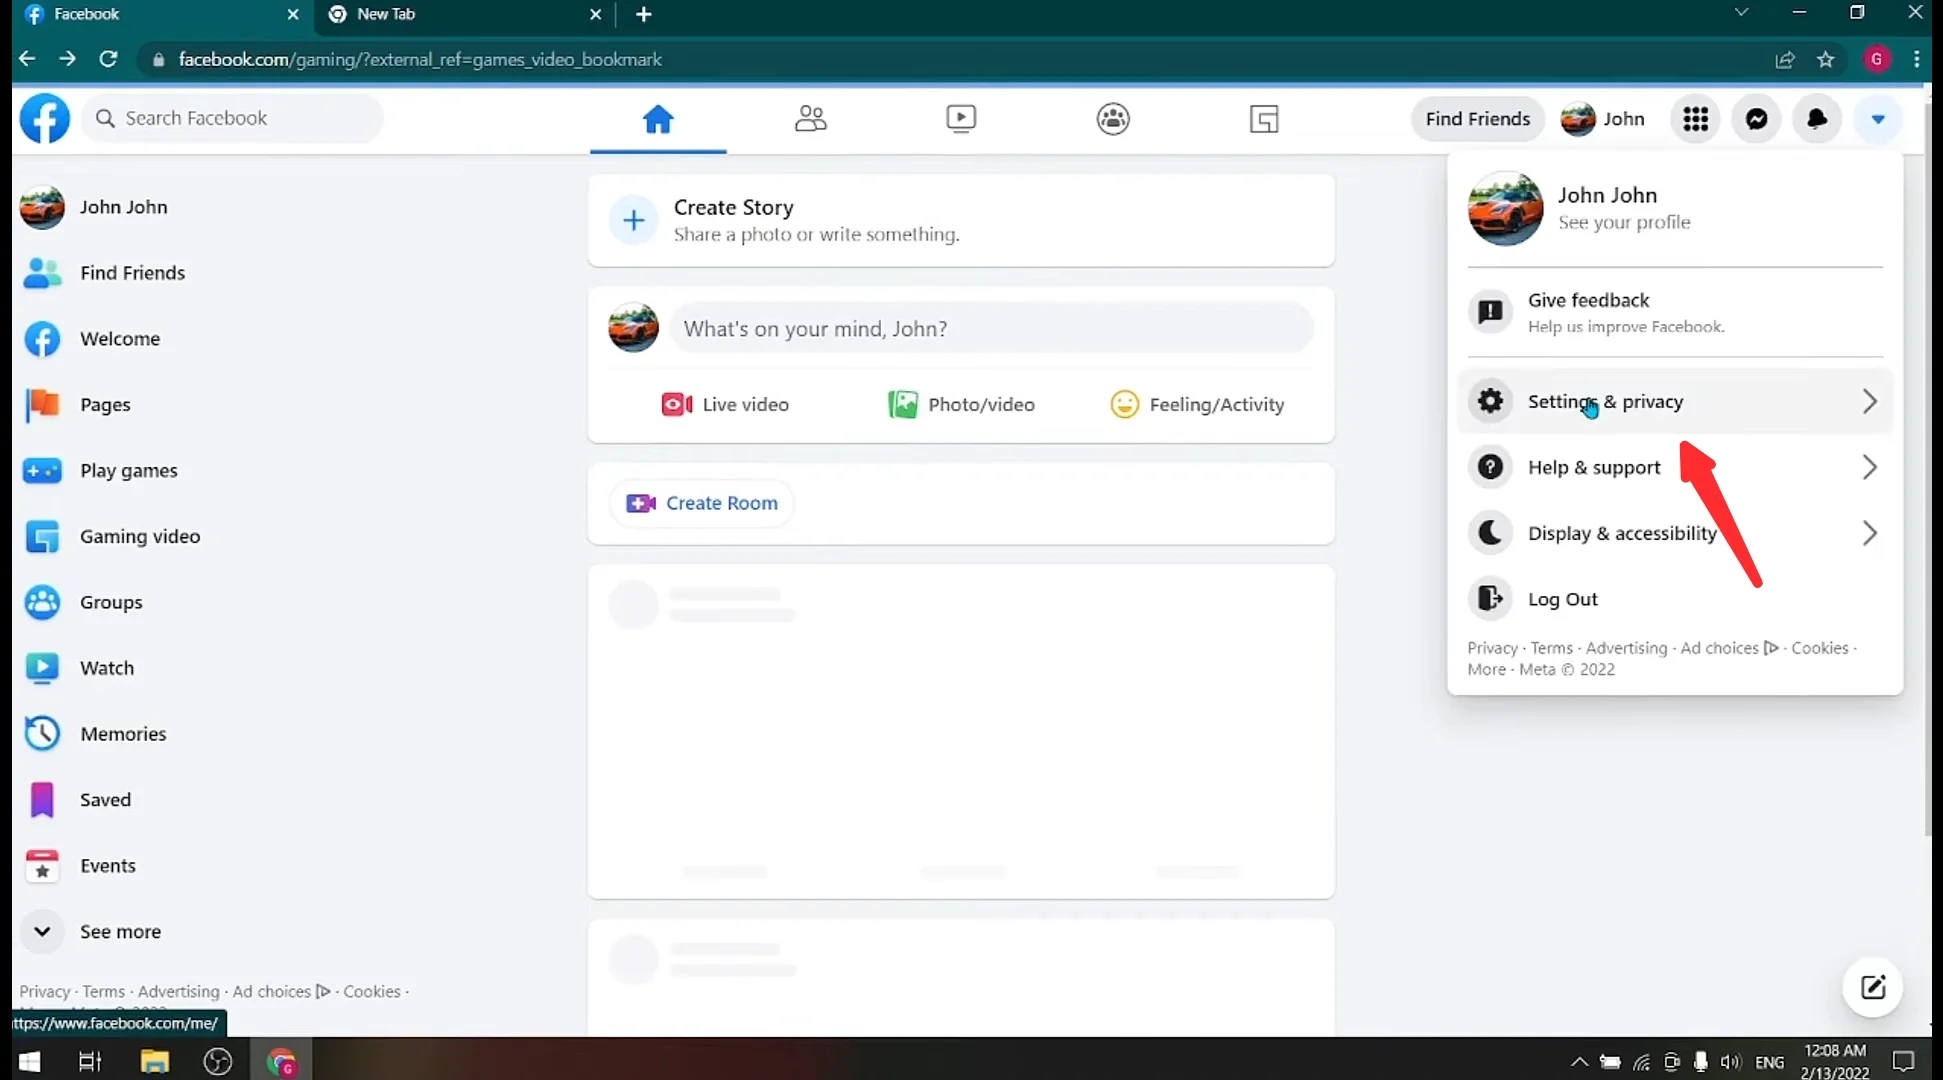1943x1080 pixels.
Task: Click Log Out in account menu
Action: pyautogui.click(x=1675, y=599)
